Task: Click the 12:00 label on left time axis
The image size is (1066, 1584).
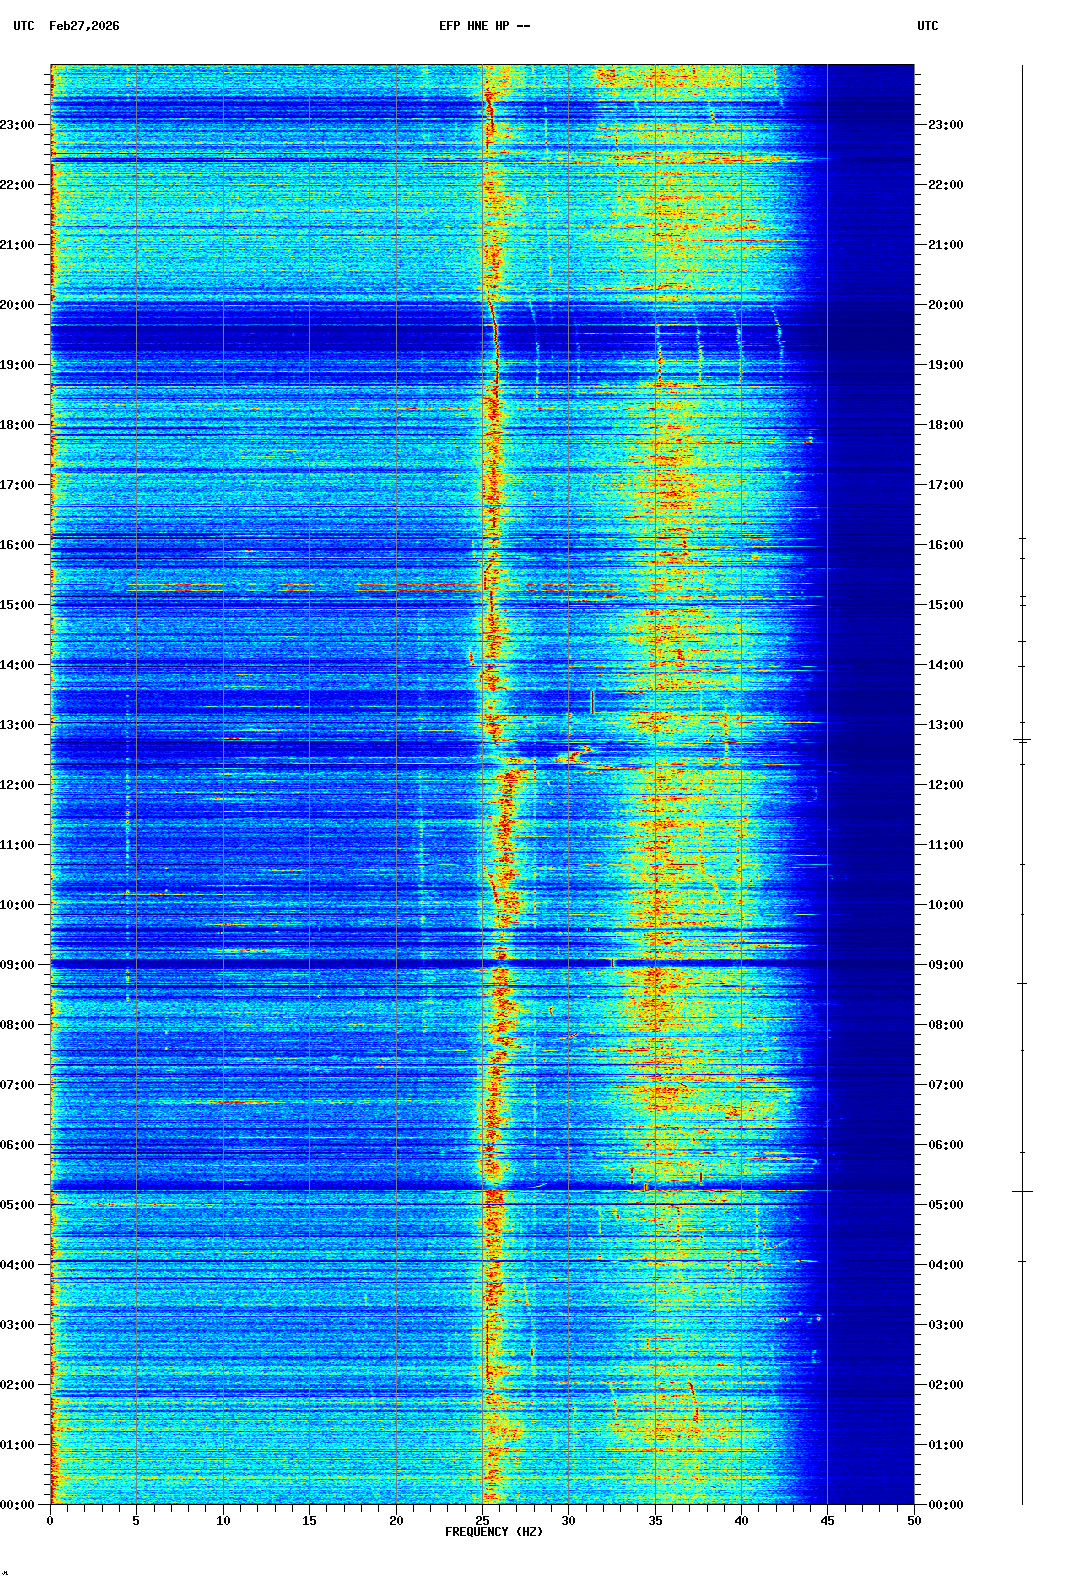Action: tap(17, 785)
